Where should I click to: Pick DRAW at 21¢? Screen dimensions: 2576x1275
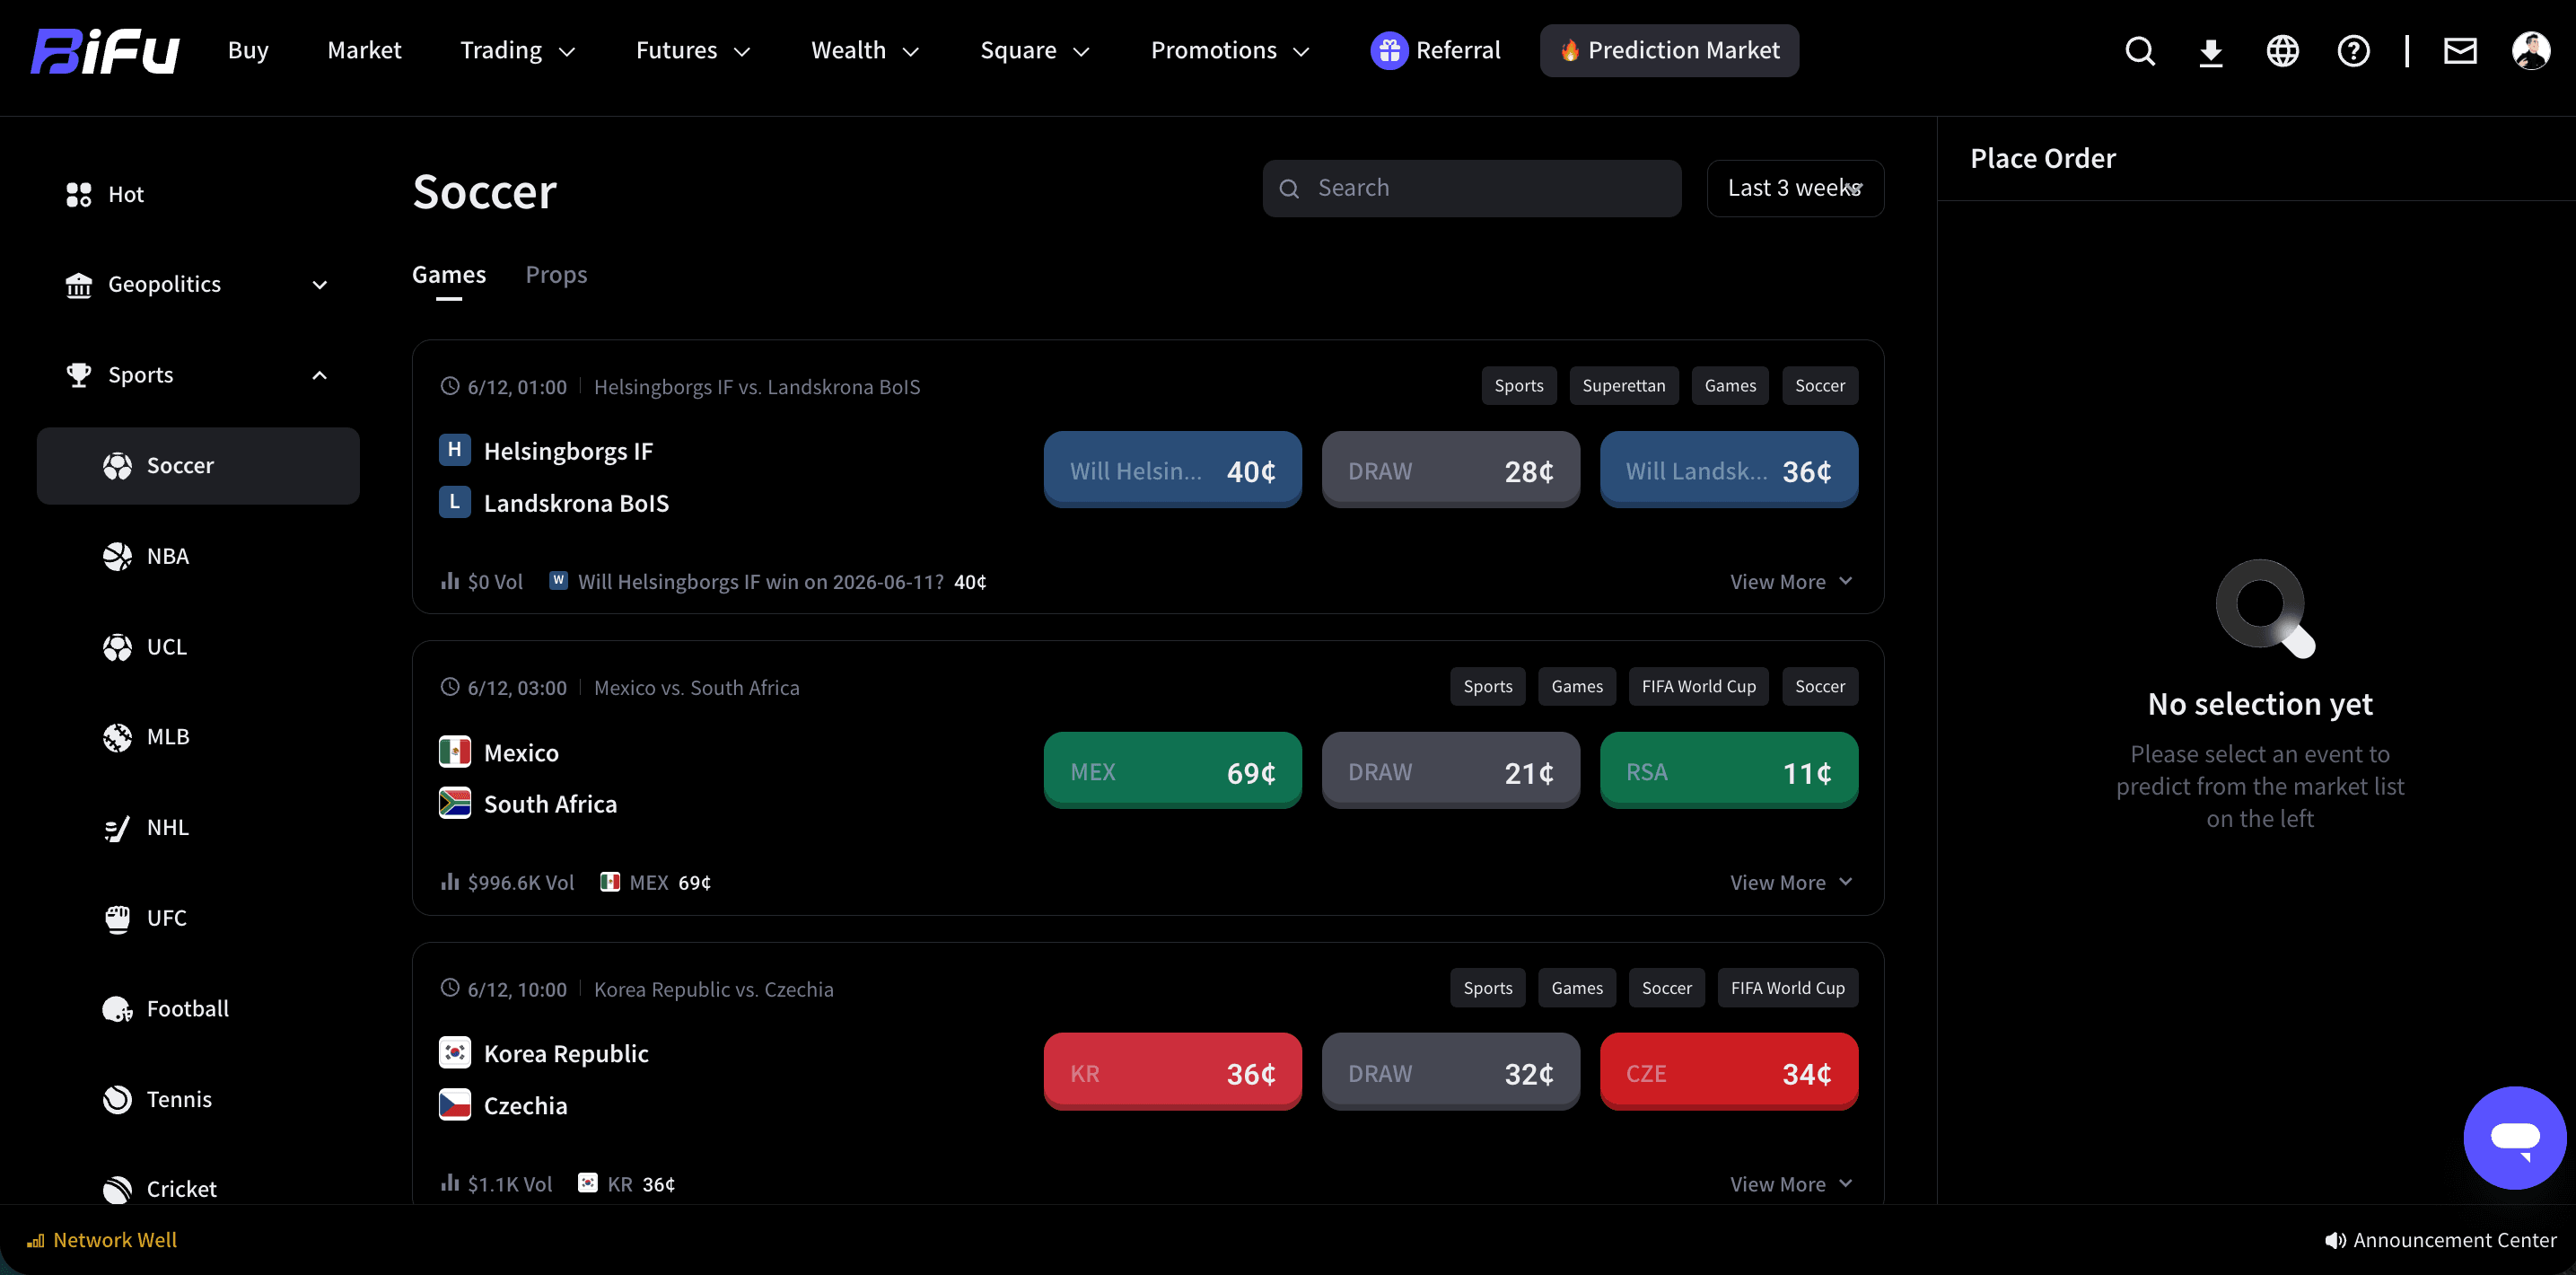coord(1451,771)
